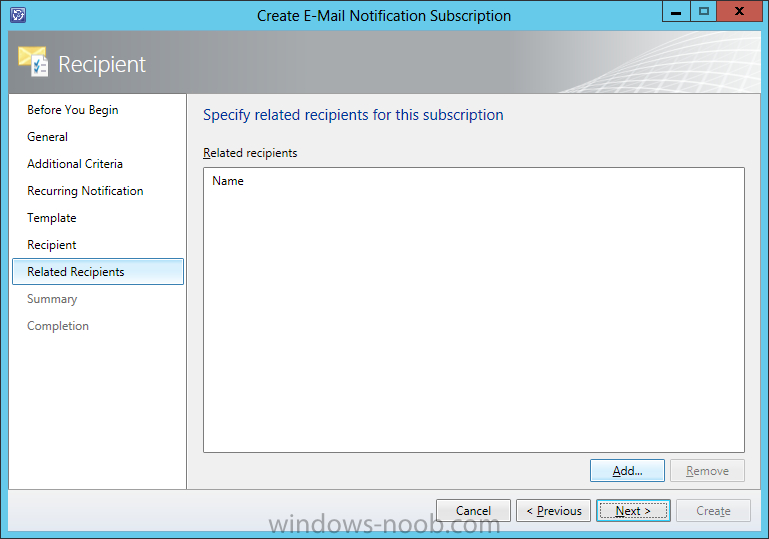Click the Add... button
769x539 pixels.
tap(627, 471)
